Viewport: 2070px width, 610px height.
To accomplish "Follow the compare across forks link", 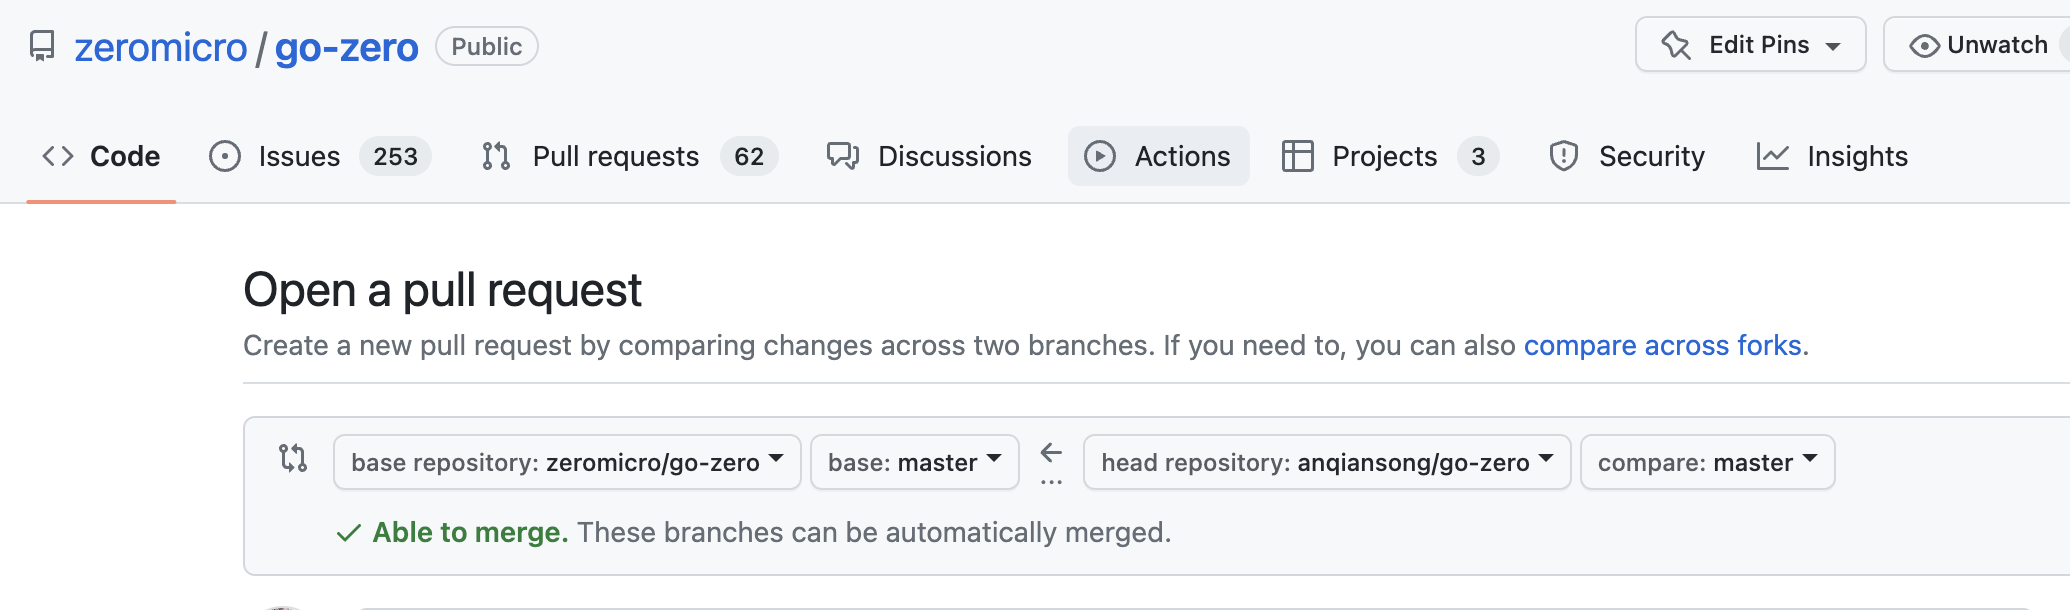I will click(x=1662, y=345).
